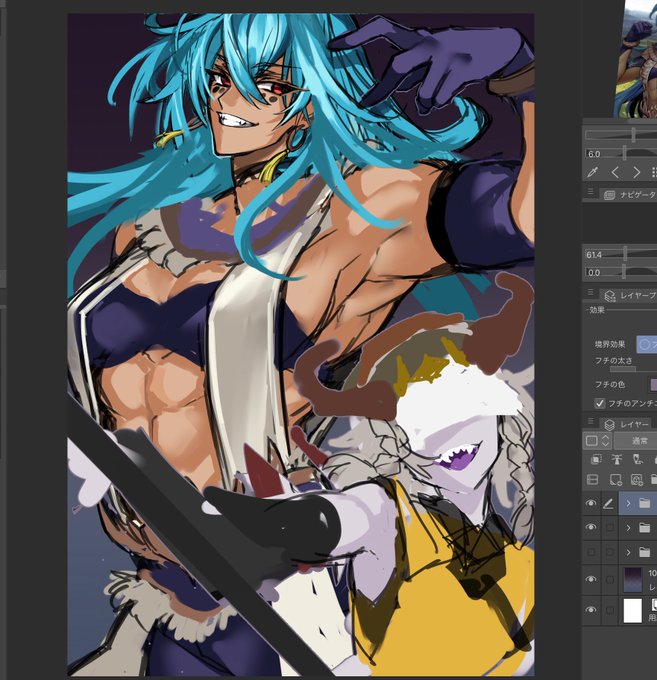This screenshot has width=657, height=680.
Task: Create a new raster layer
Action: (x=616, y=480)
